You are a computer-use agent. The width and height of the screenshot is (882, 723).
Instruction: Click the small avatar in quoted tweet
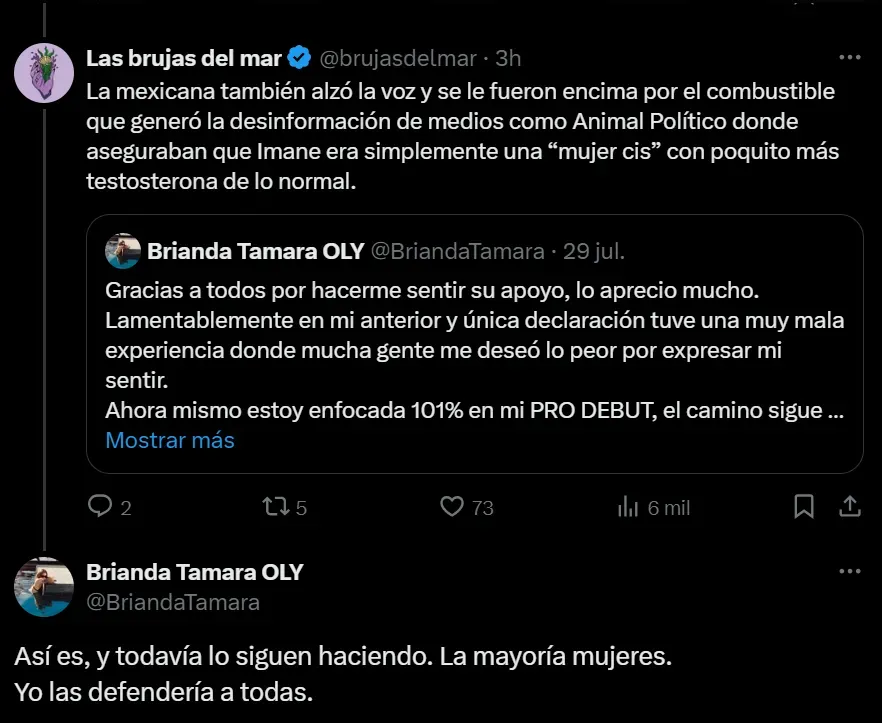[122, 251]
